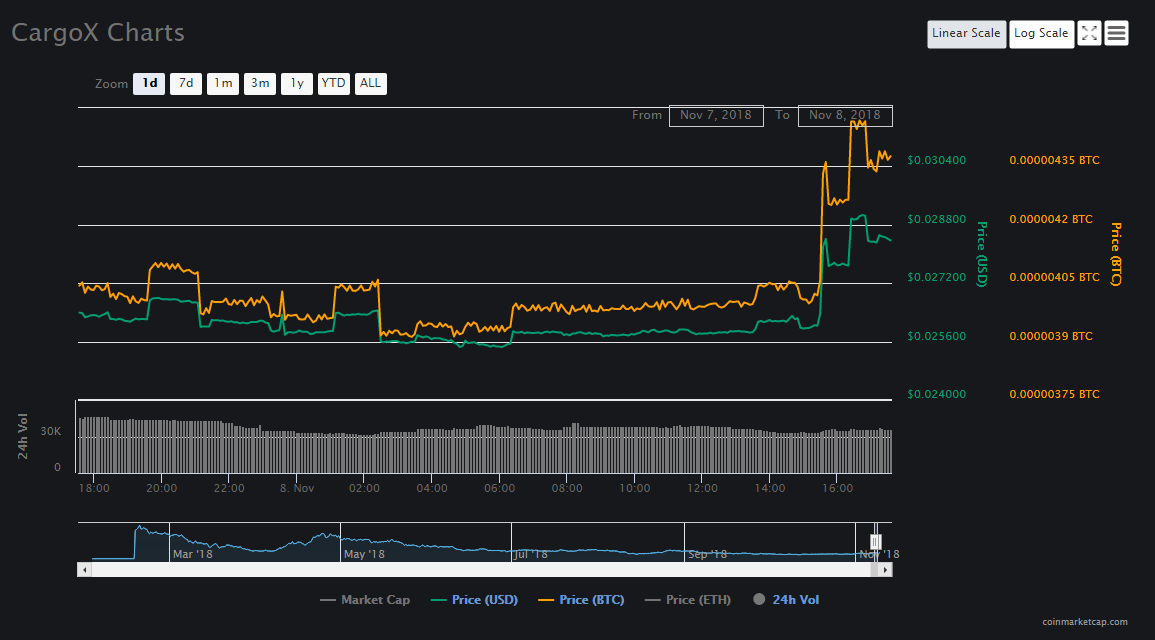This screenshot has width=1155, height=640.
Task: Click the Price (USD) axis title
Action: coord(982,254)
